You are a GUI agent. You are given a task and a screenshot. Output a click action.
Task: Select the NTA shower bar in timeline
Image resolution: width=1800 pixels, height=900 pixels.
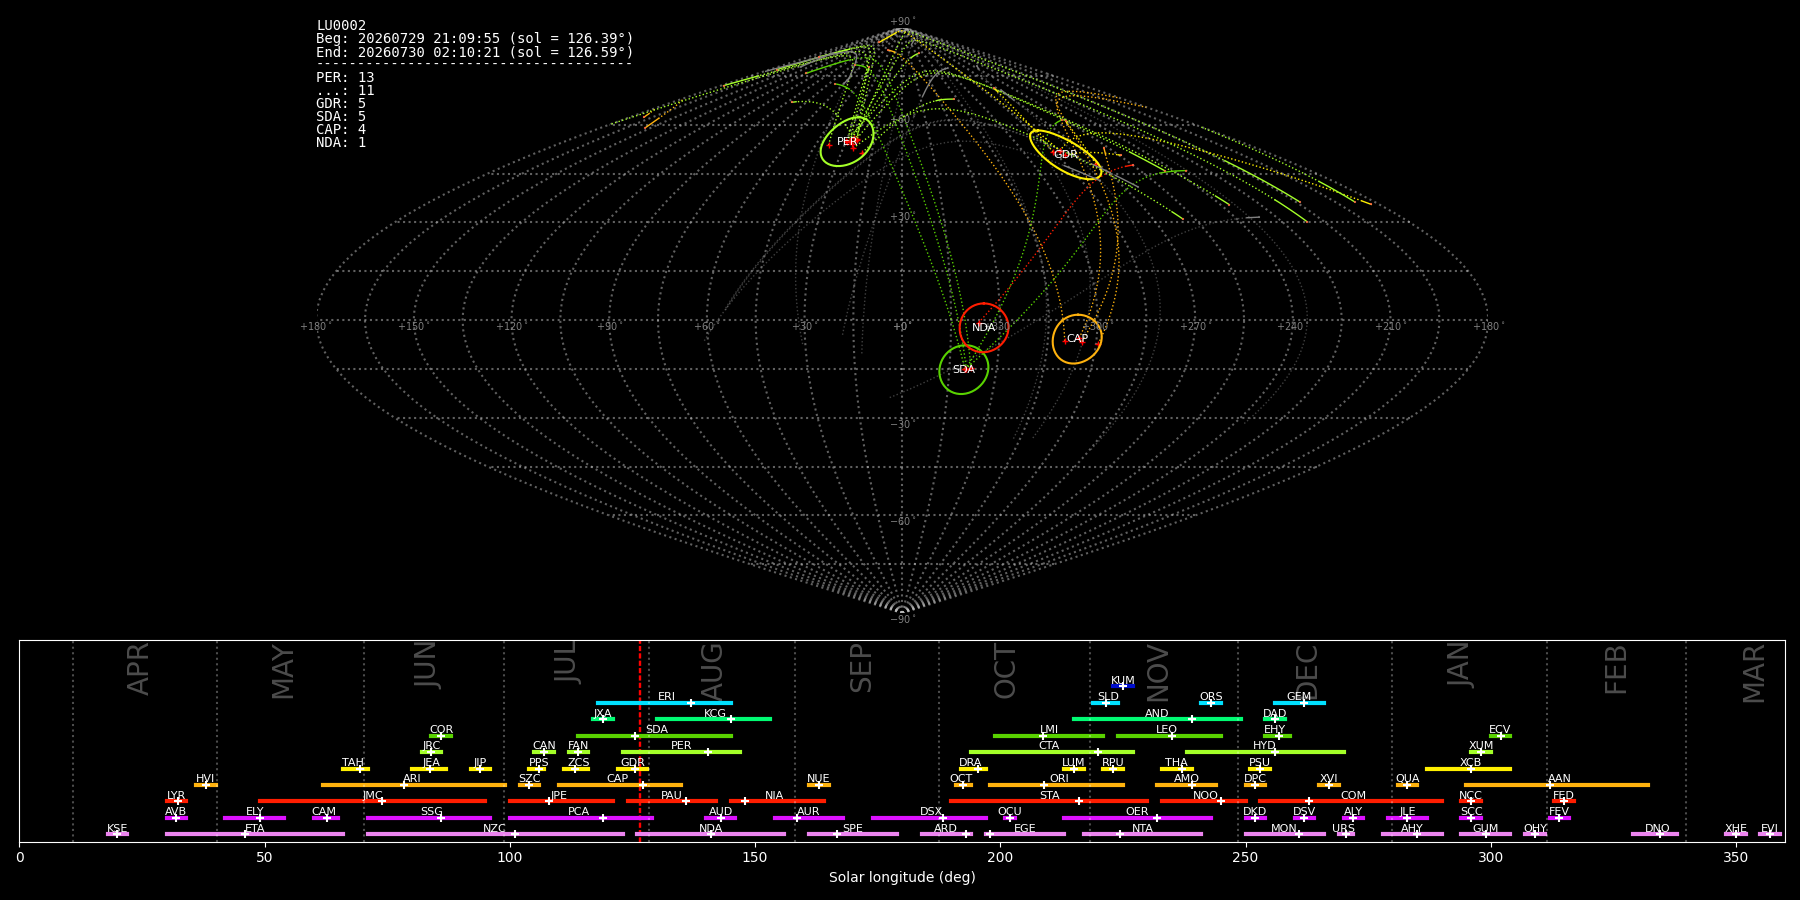pyautogui.click(x=1142, y=834)
